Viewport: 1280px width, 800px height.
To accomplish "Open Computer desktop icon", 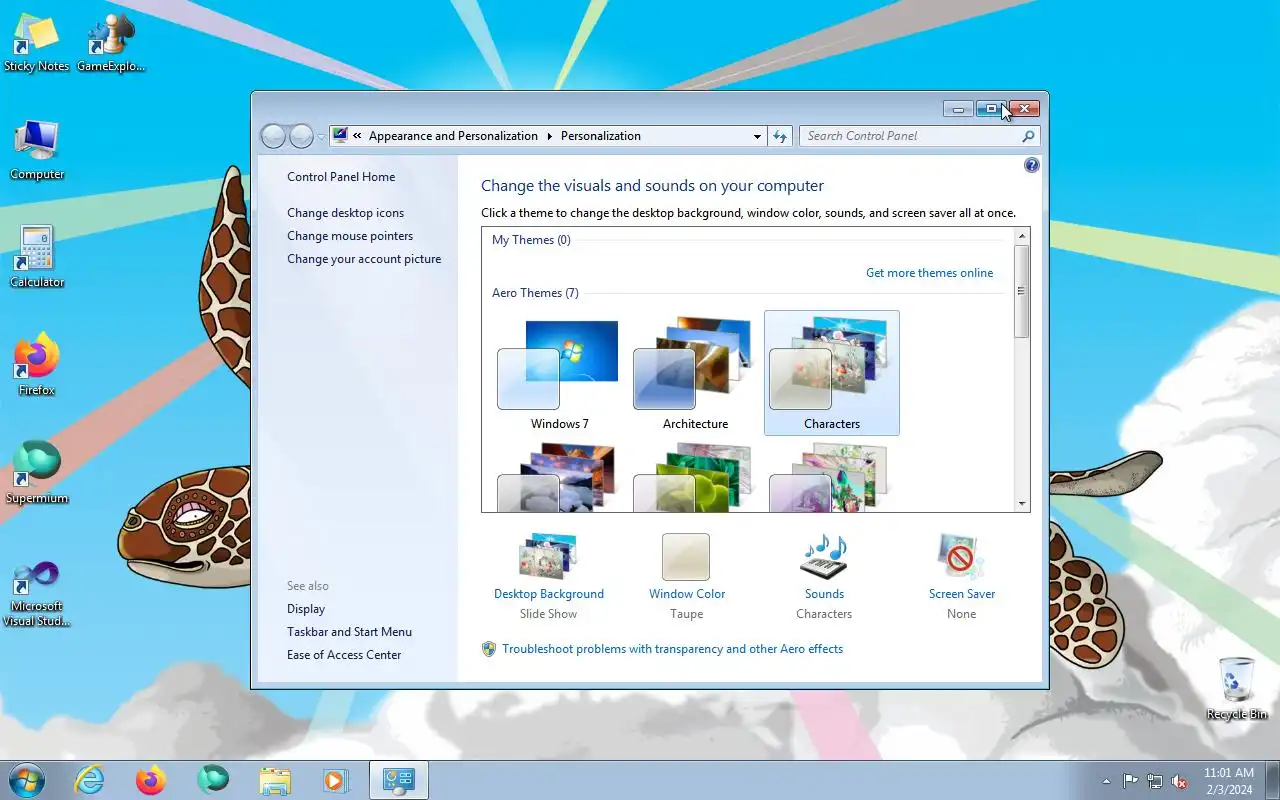I will coord(37,151).
